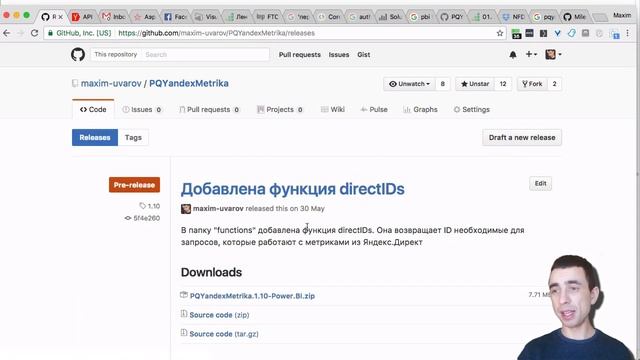Click the Edit release button

[x=540, y=184]
